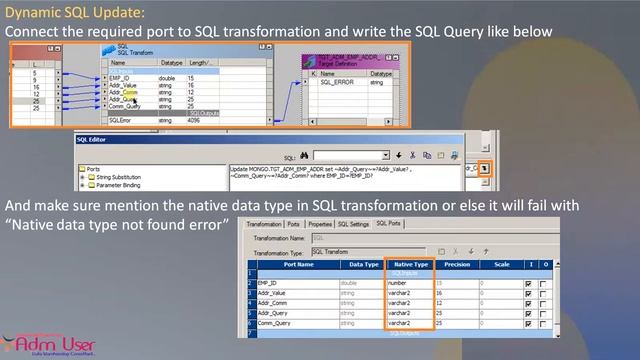Click the SQL query text area
Image resolution: width=640 pixels, height=360 pixels.
pyautogui.click(x=346, y=178)
